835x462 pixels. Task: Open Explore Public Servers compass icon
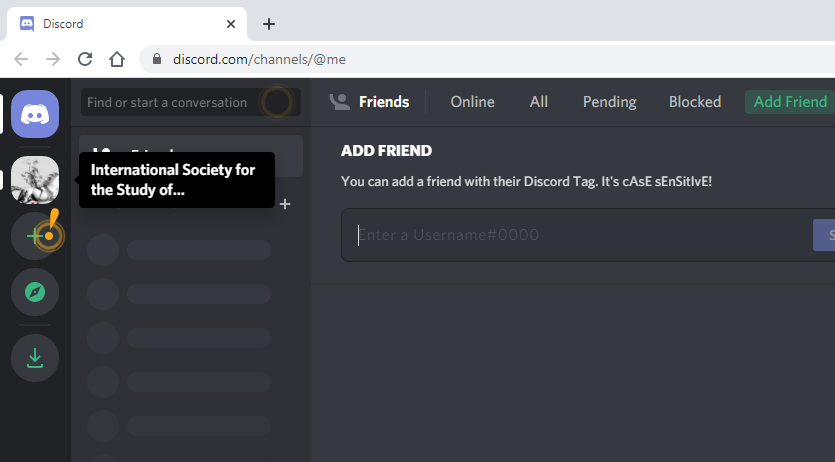click(x=35, y=292)
